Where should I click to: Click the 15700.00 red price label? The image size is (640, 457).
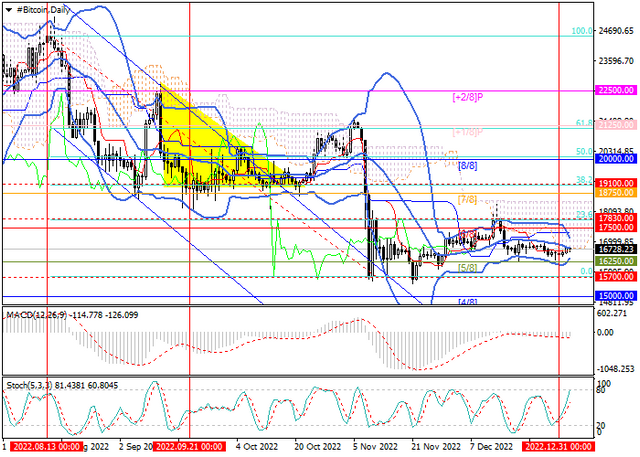(616, 277)
